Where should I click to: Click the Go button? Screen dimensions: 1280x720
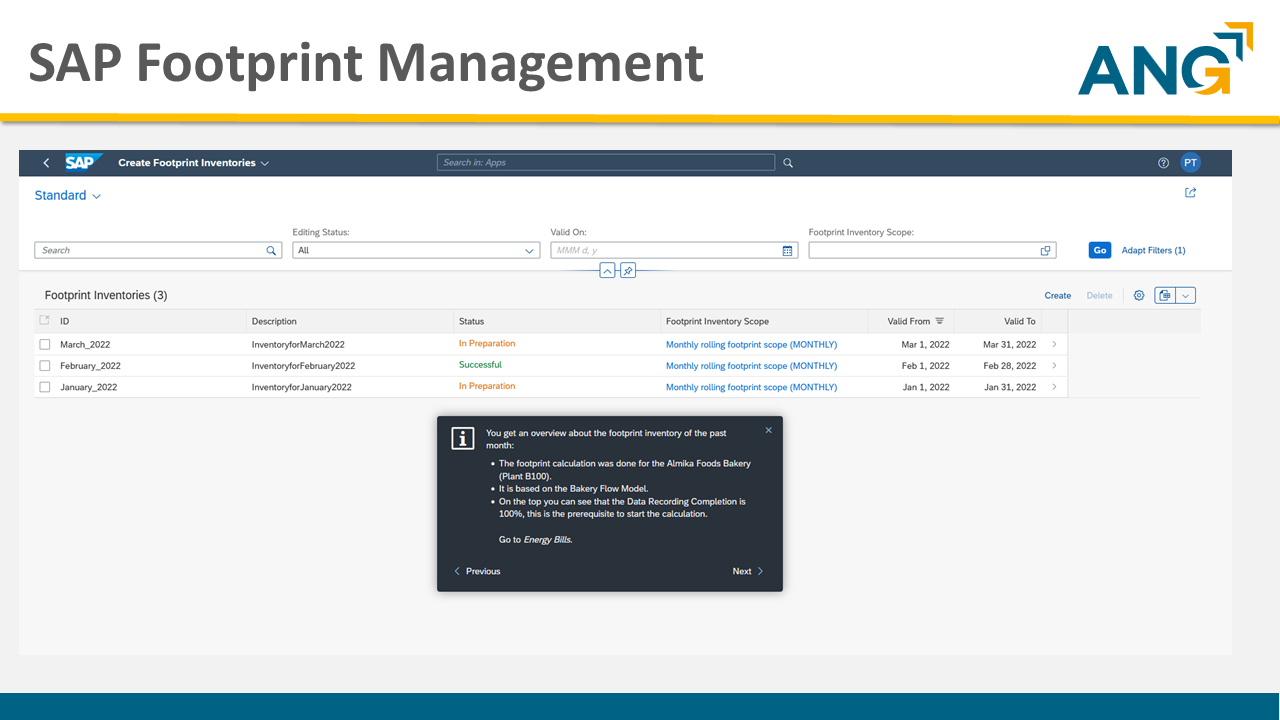click(1100, 251)
